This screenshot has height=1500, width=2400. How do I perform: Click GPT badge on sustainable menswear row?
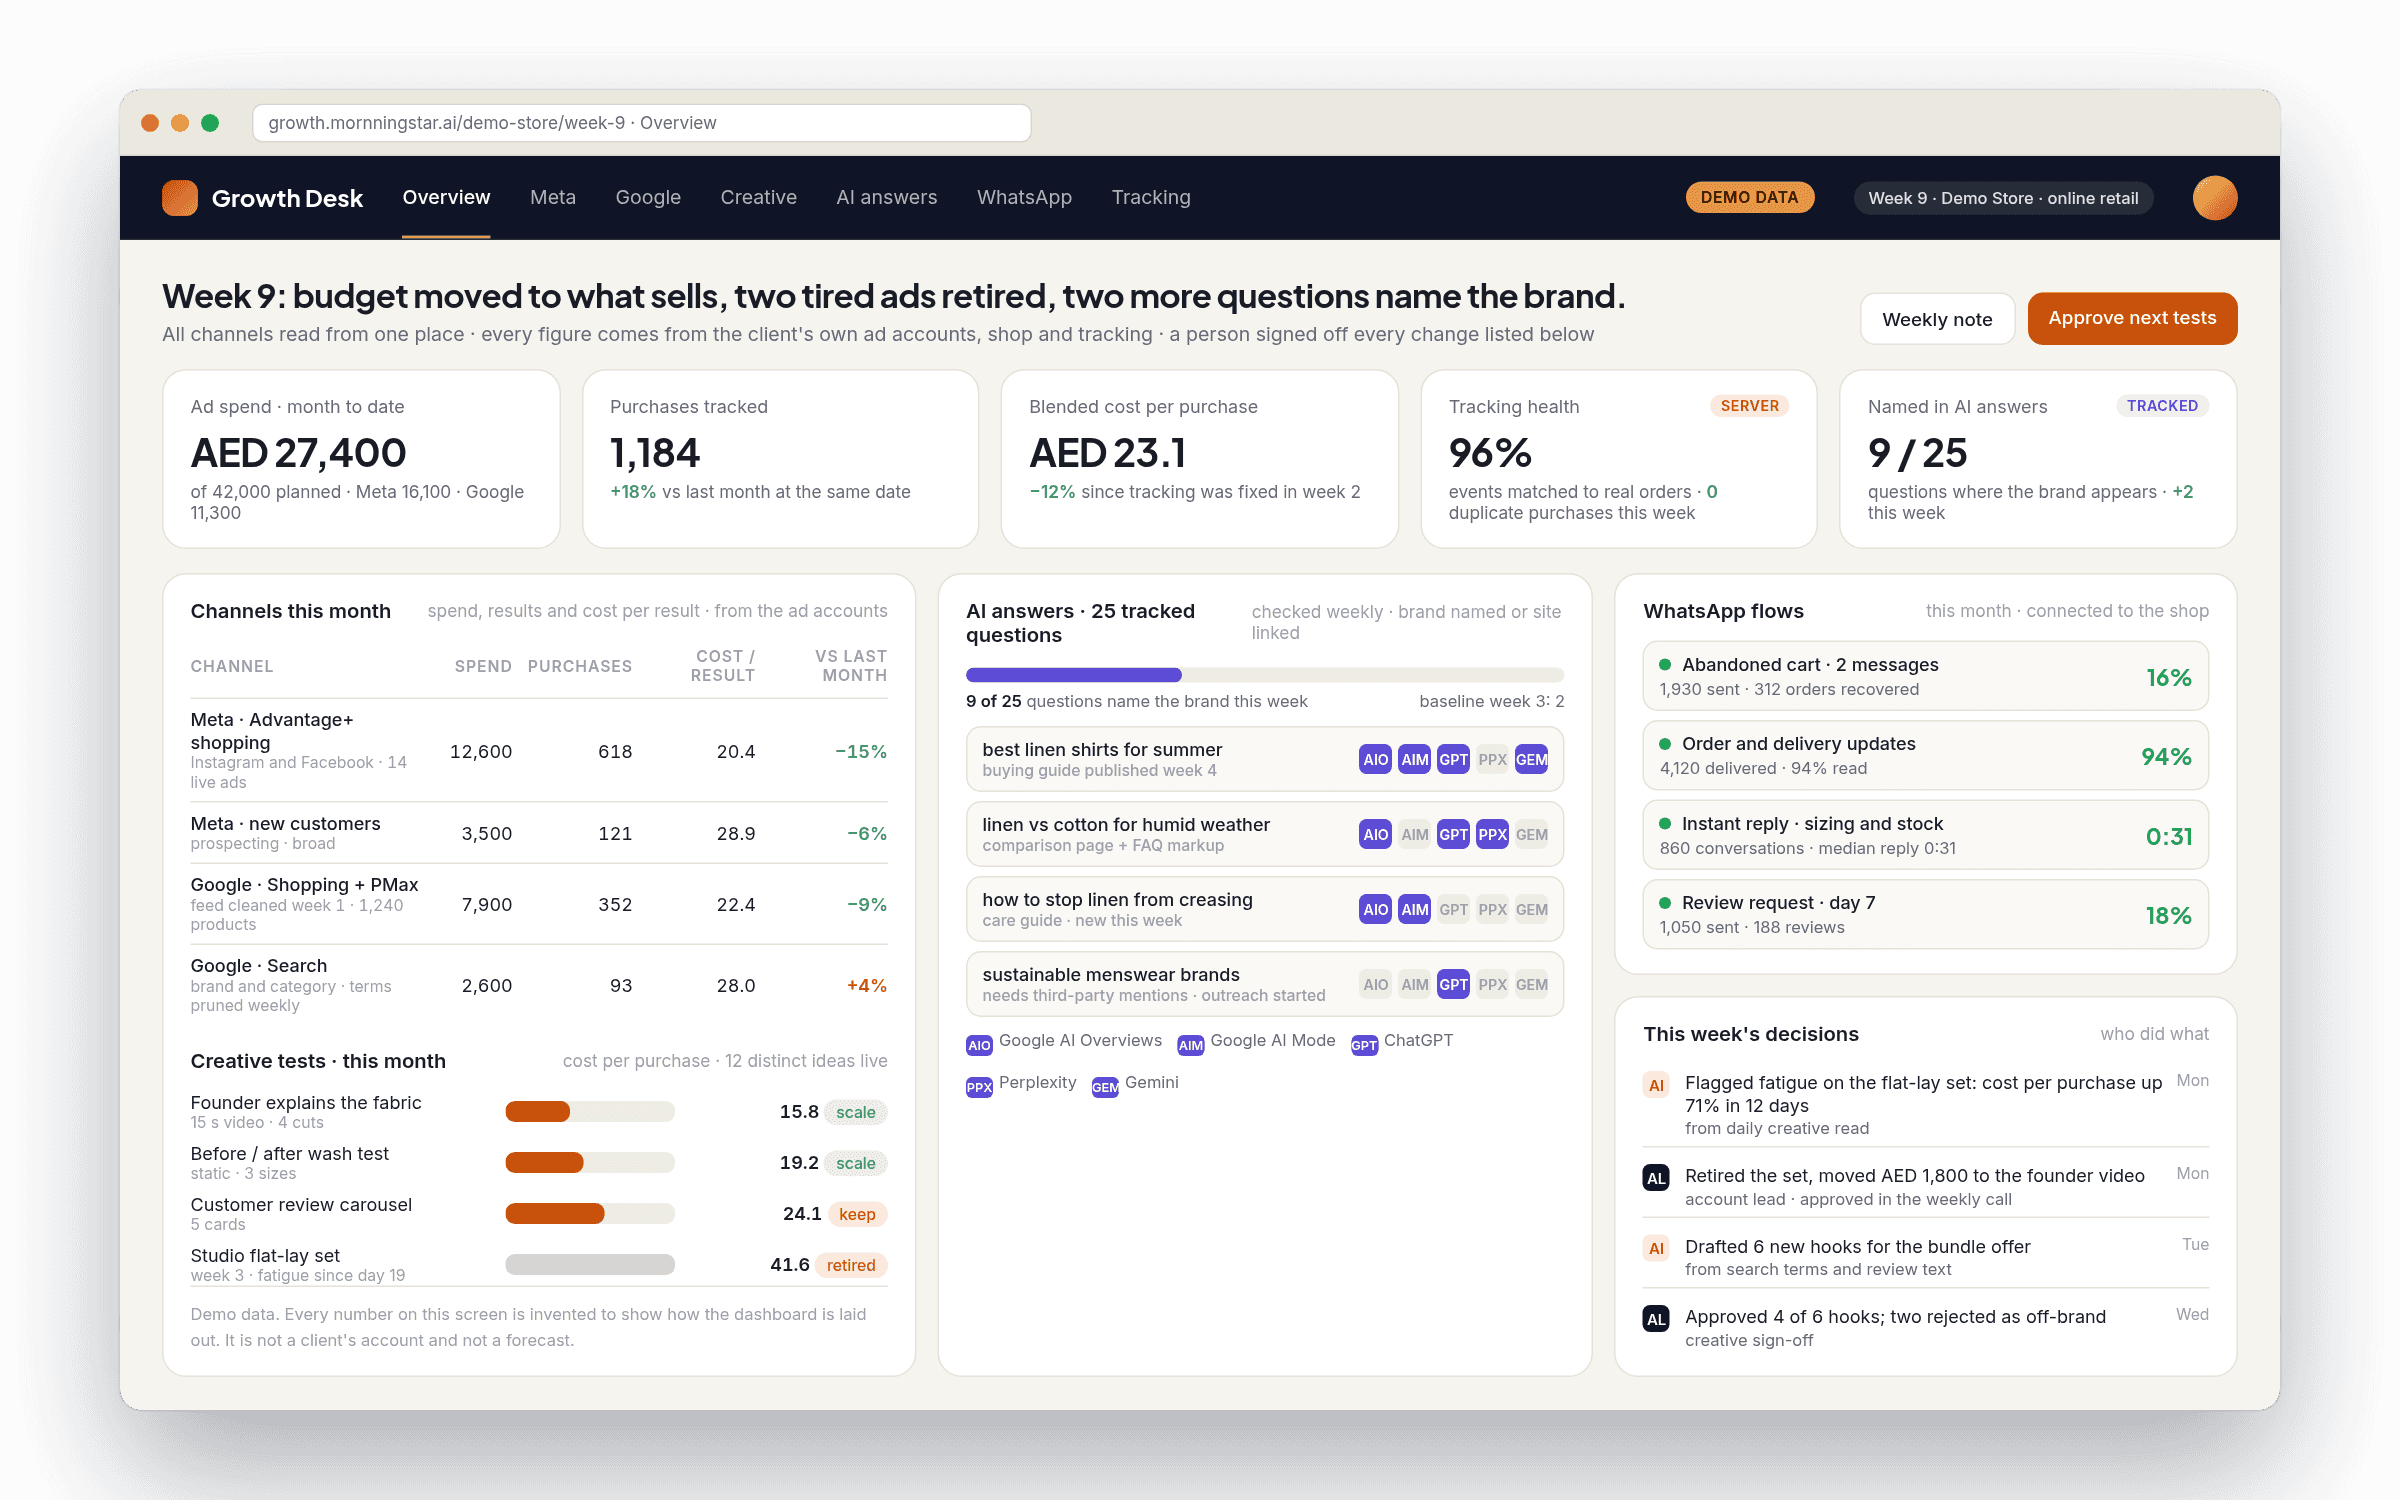(x=1453, y=984)
